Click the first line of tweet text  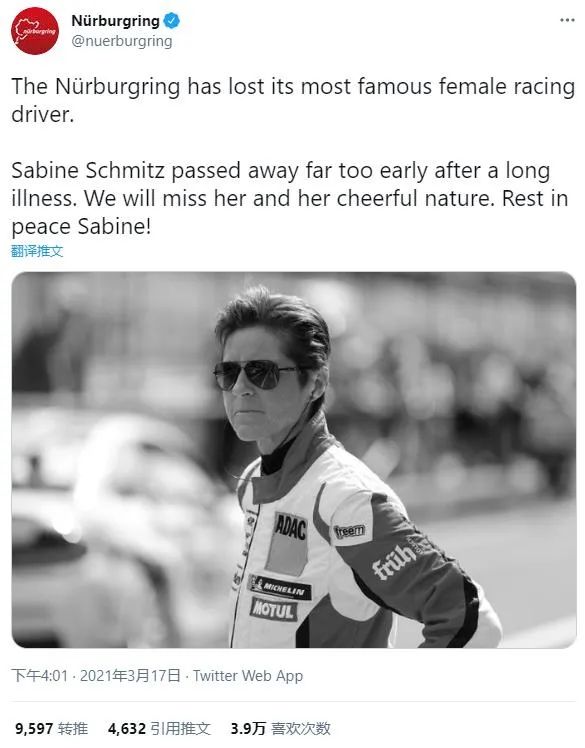[293, 87]
